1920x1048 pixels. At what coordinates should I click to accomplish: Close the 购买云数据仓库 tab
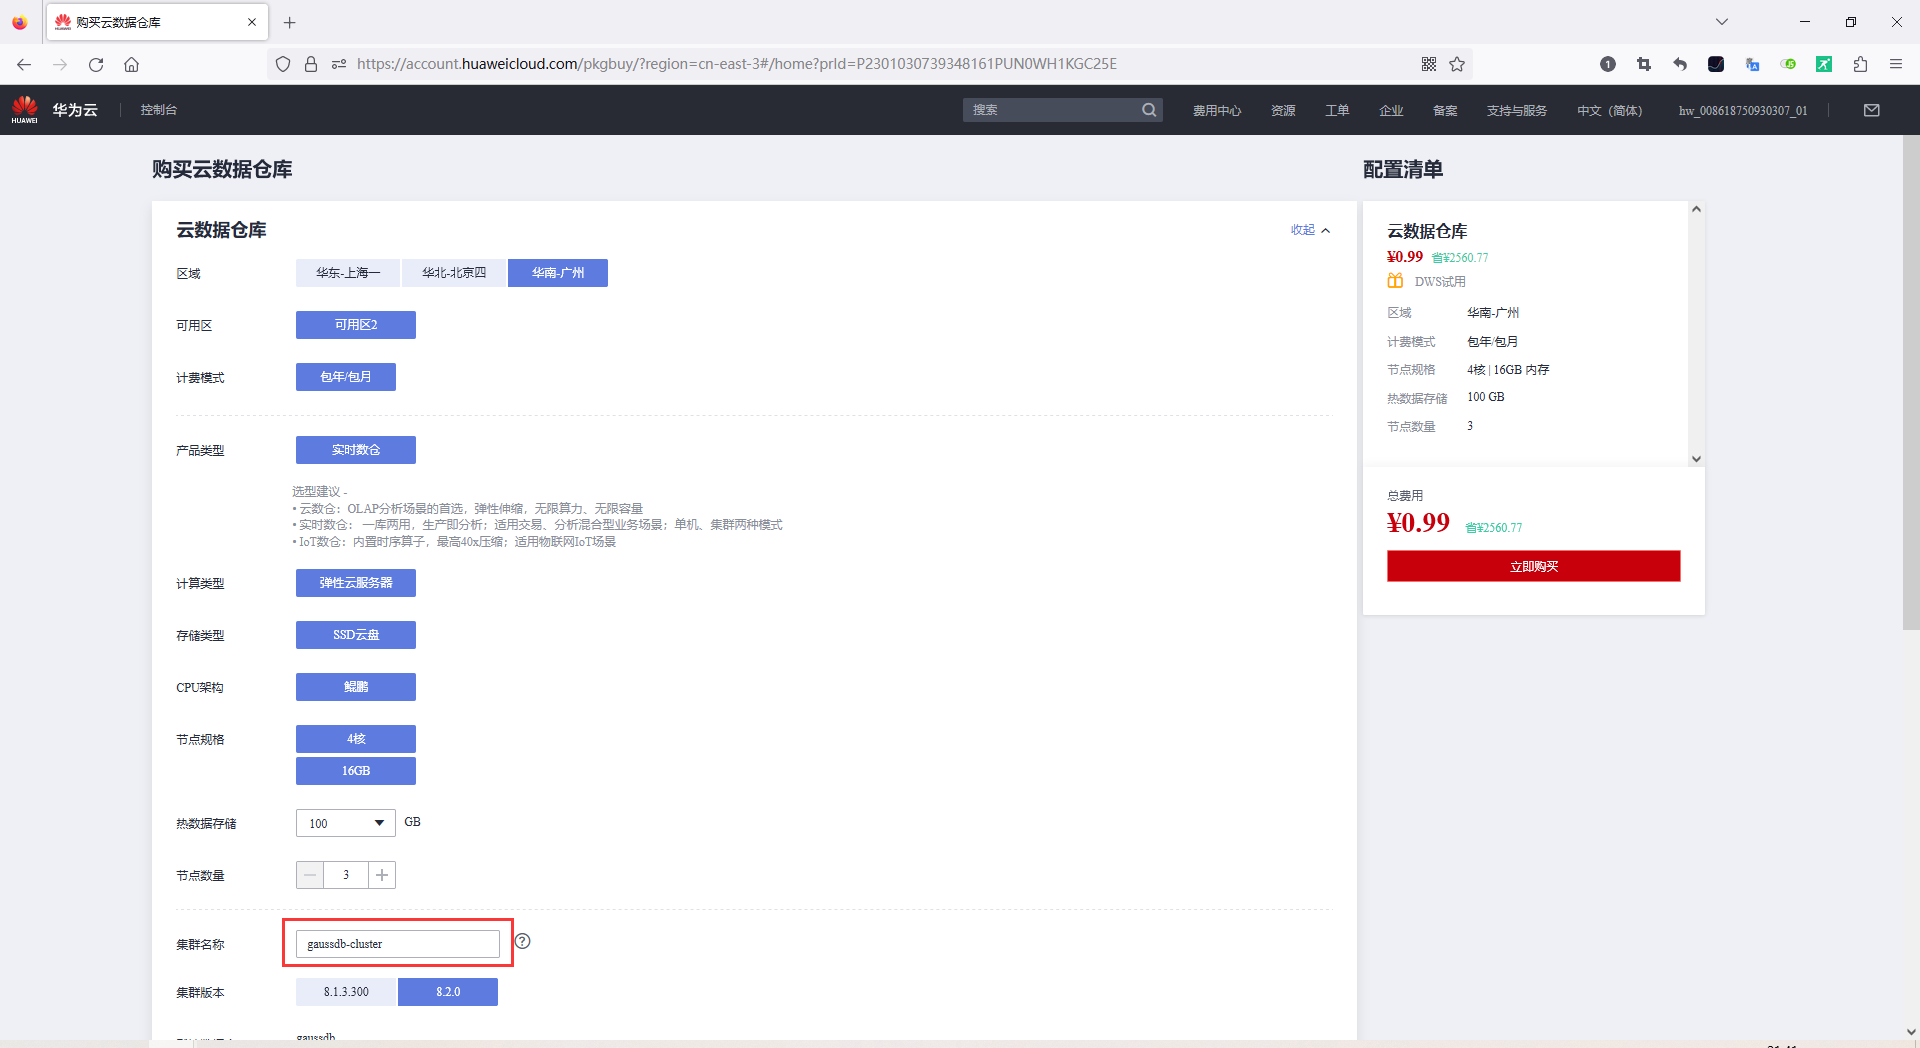[x=252, y=22]
